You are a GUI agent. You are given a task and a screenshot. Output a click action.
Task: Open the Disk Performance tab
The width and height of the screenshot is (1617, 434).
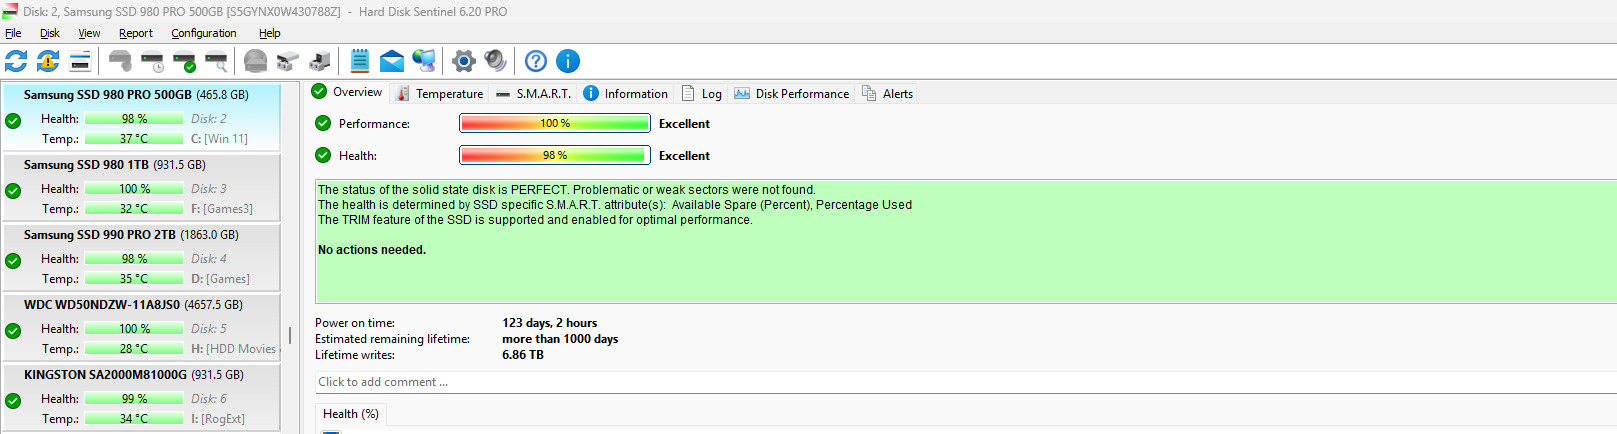[x=792, y=93]
